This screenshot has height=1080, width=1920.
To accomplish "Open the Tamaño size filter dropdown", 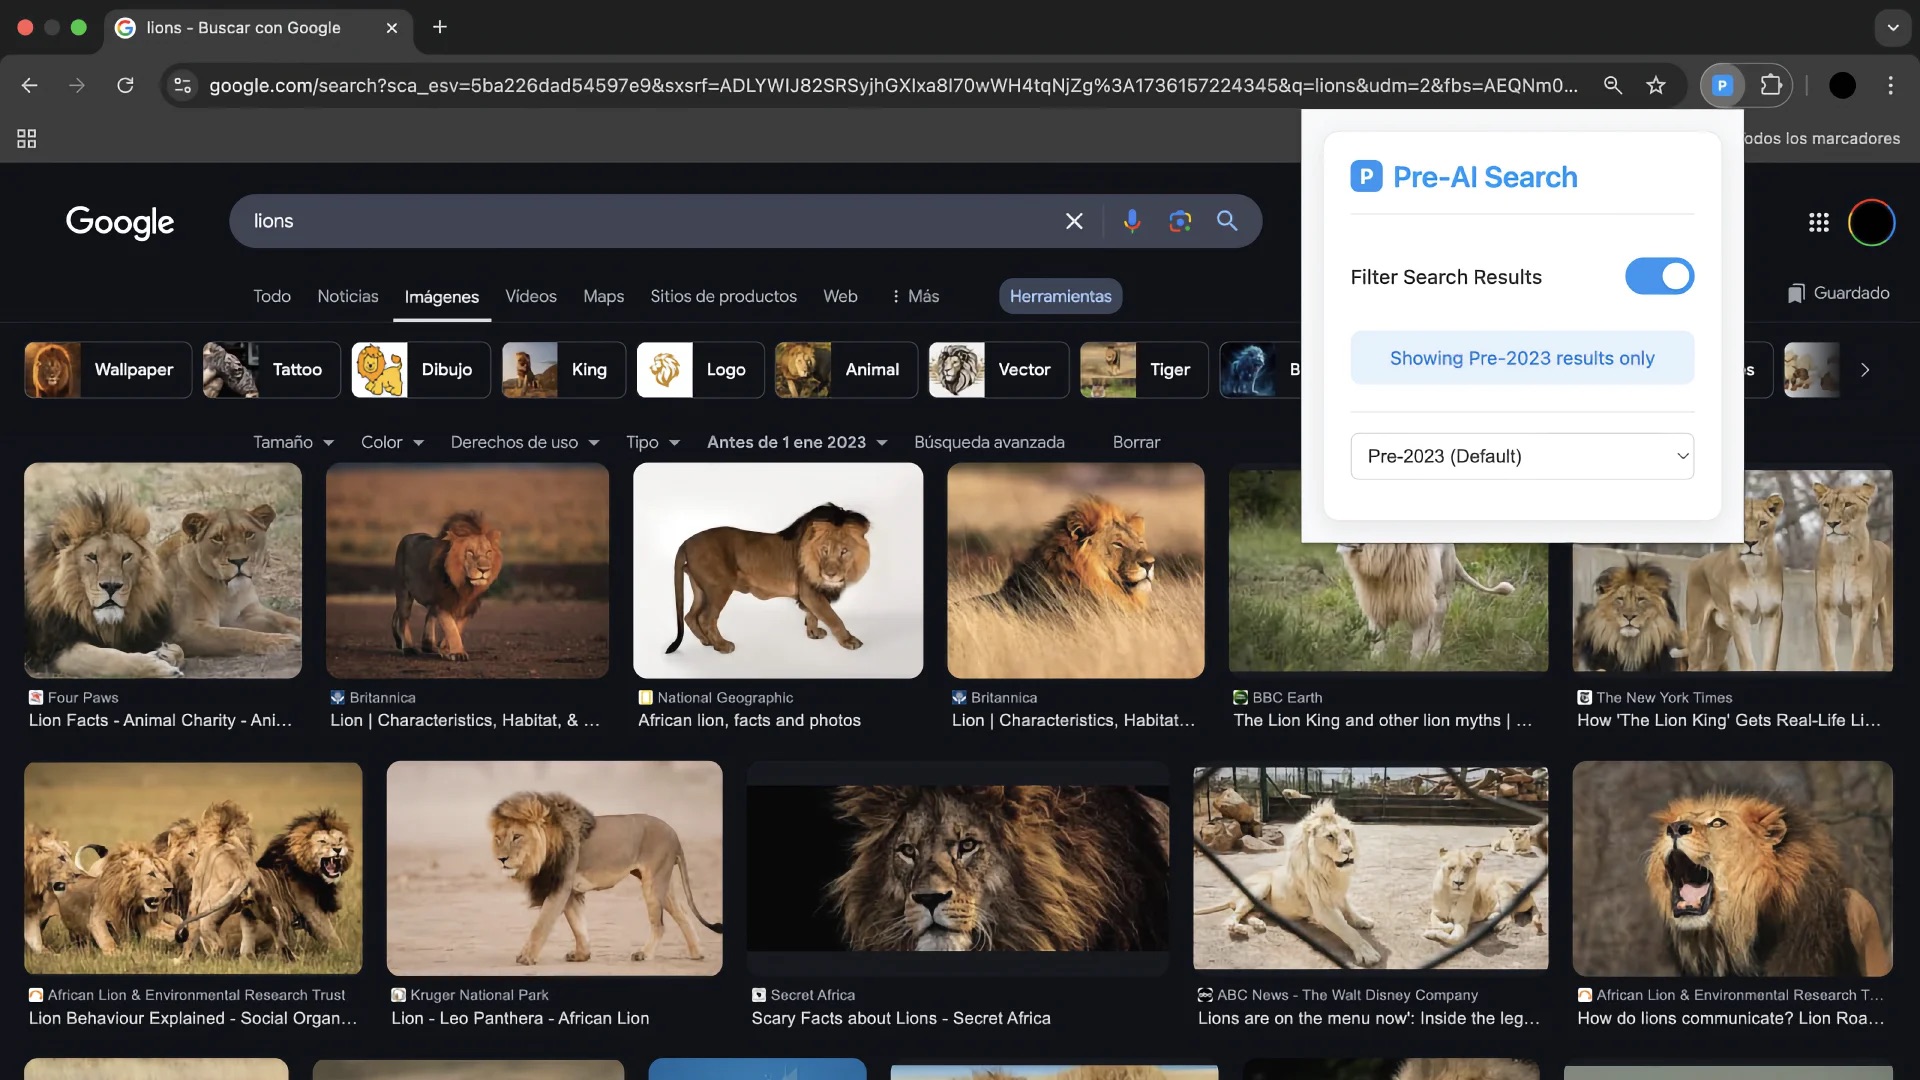I will pyautogui.click(x=289, y=442).
